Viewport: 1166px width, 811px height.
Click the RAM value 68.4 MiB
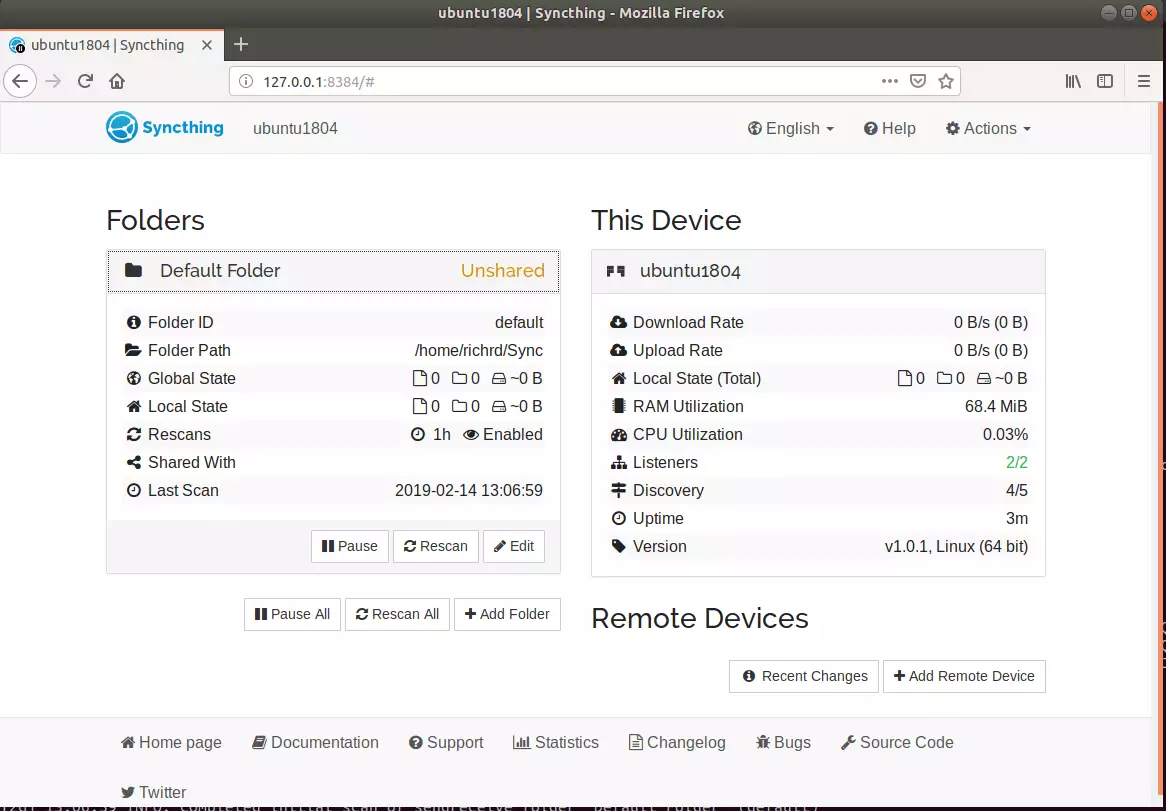click(996, 407)
